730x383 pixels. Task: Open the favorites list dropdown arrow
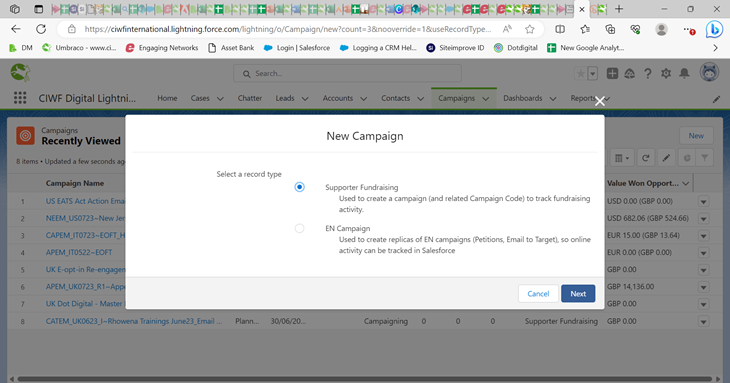point(593,74)
